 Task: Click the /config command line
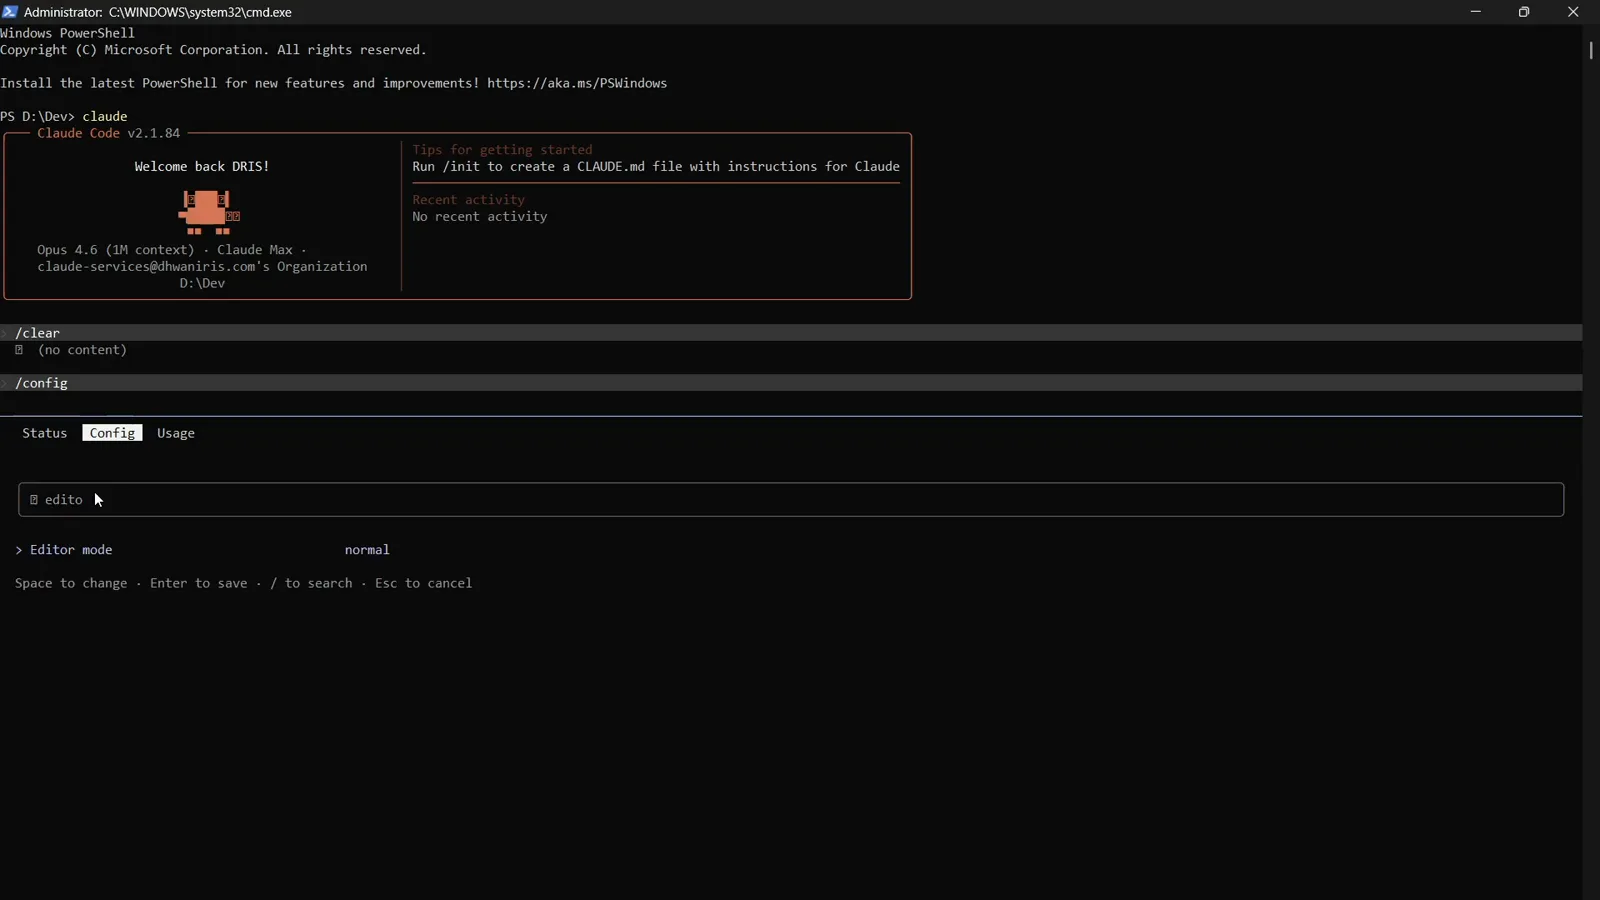tap(791, 383)
